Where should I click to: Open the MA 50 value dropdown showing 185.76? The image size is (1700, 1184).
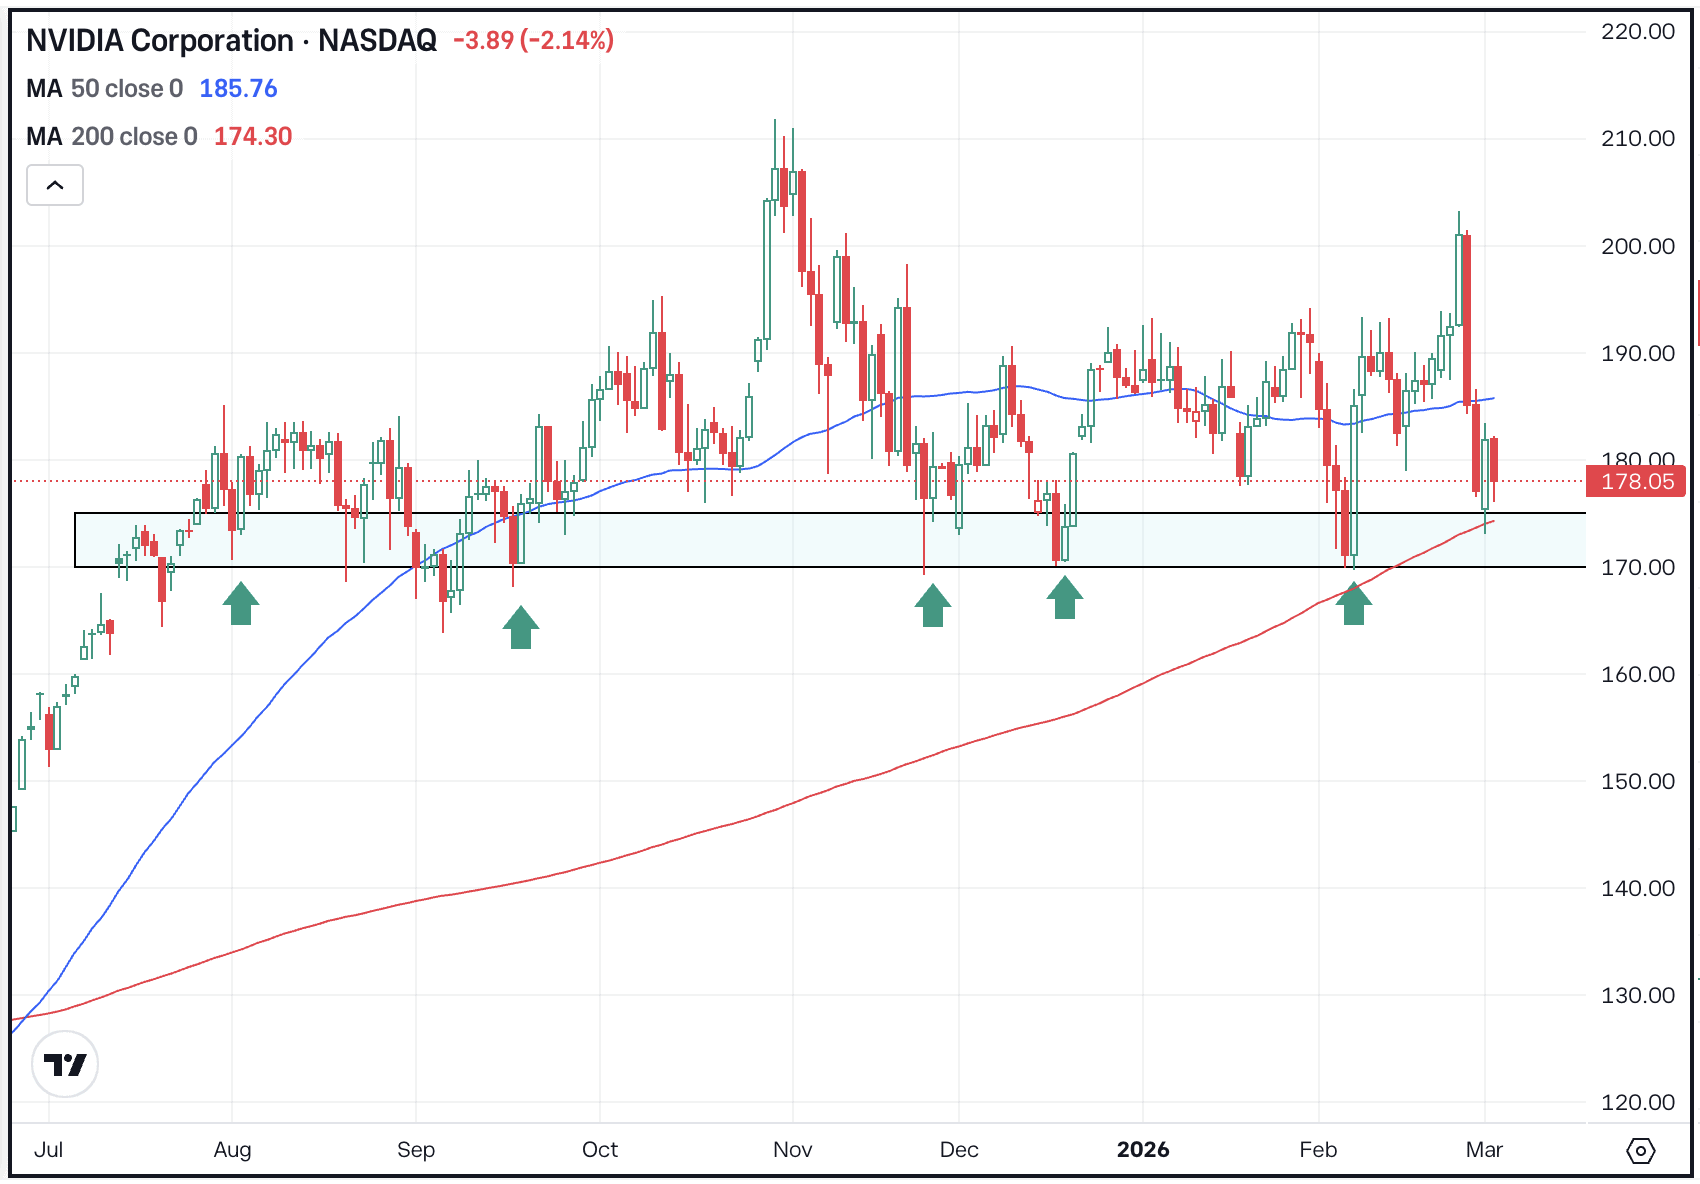click(239, 89)
